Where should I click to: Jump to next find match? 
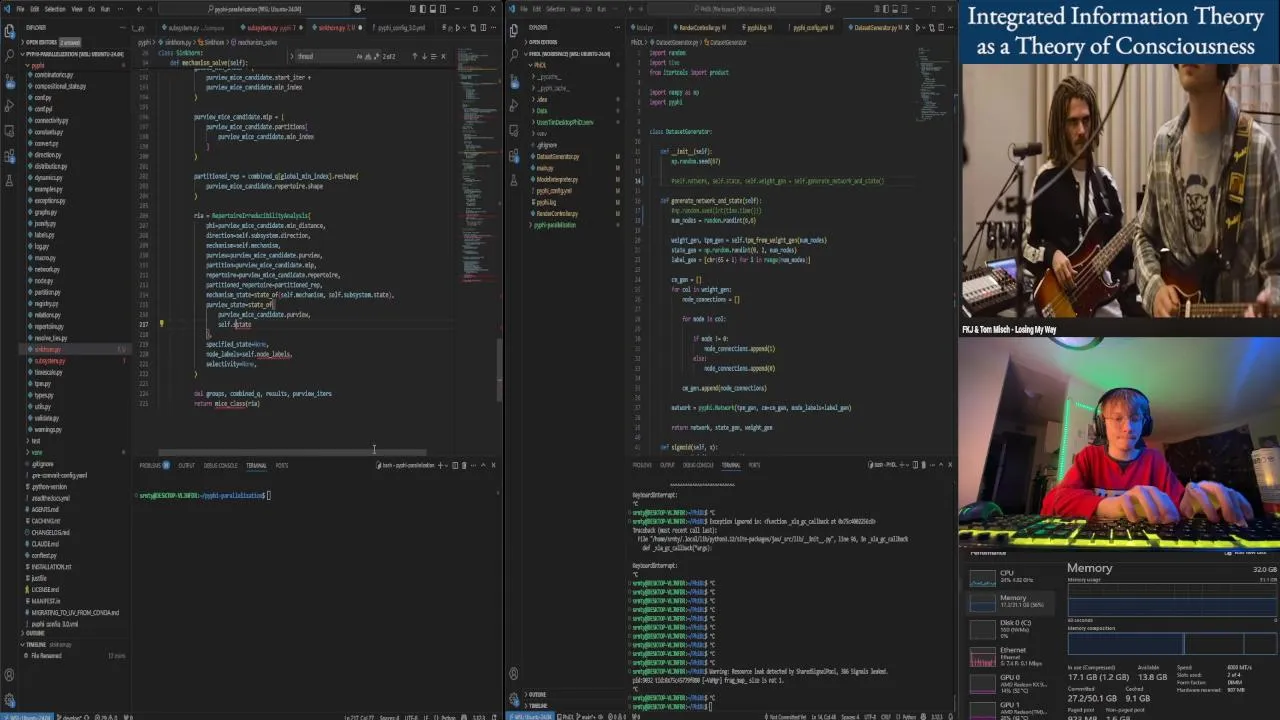coord(424,56)
